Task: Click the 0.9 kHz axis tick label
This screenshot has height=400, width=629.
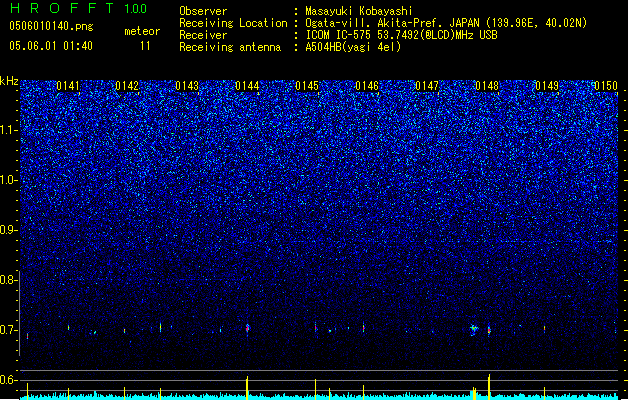Action: point(9,230)
